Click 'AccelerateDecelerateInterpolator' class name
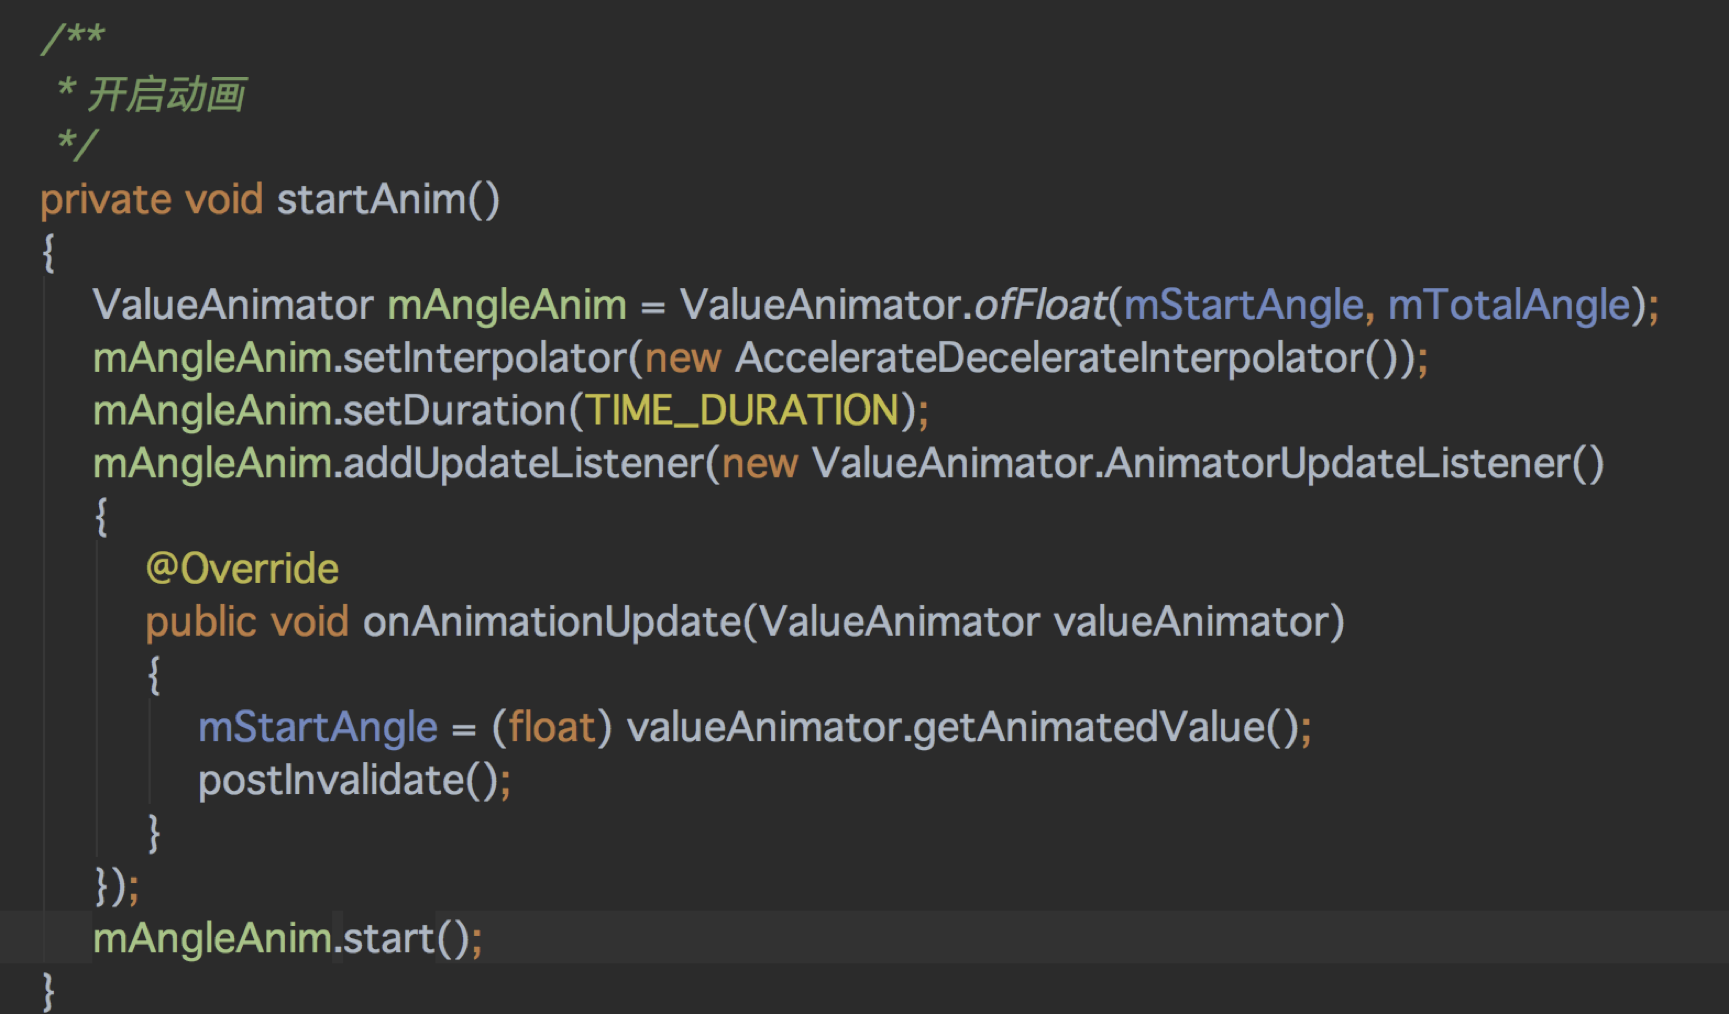1729x1014 pixels. coord(1050,358)
